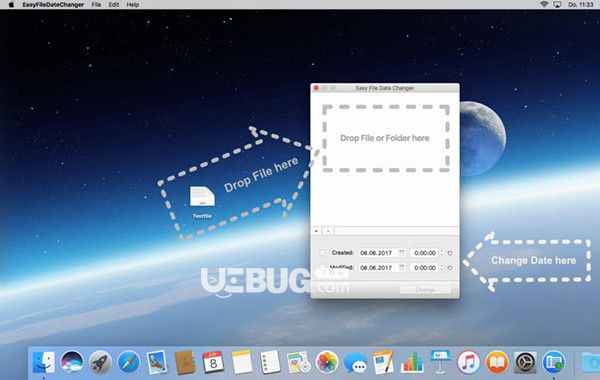Click the Modified time field 0:00:00

pos(424,268)
